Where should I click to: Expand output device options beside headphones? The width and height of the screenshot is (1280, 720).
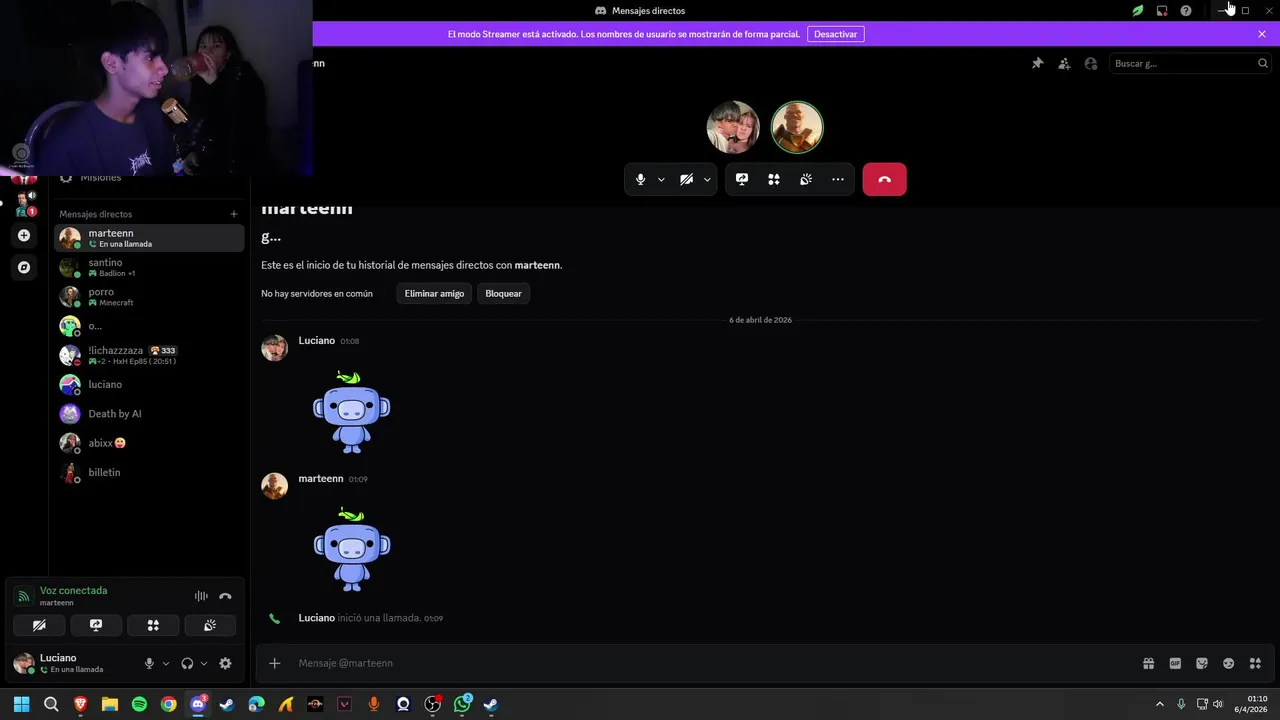[204, 664]
